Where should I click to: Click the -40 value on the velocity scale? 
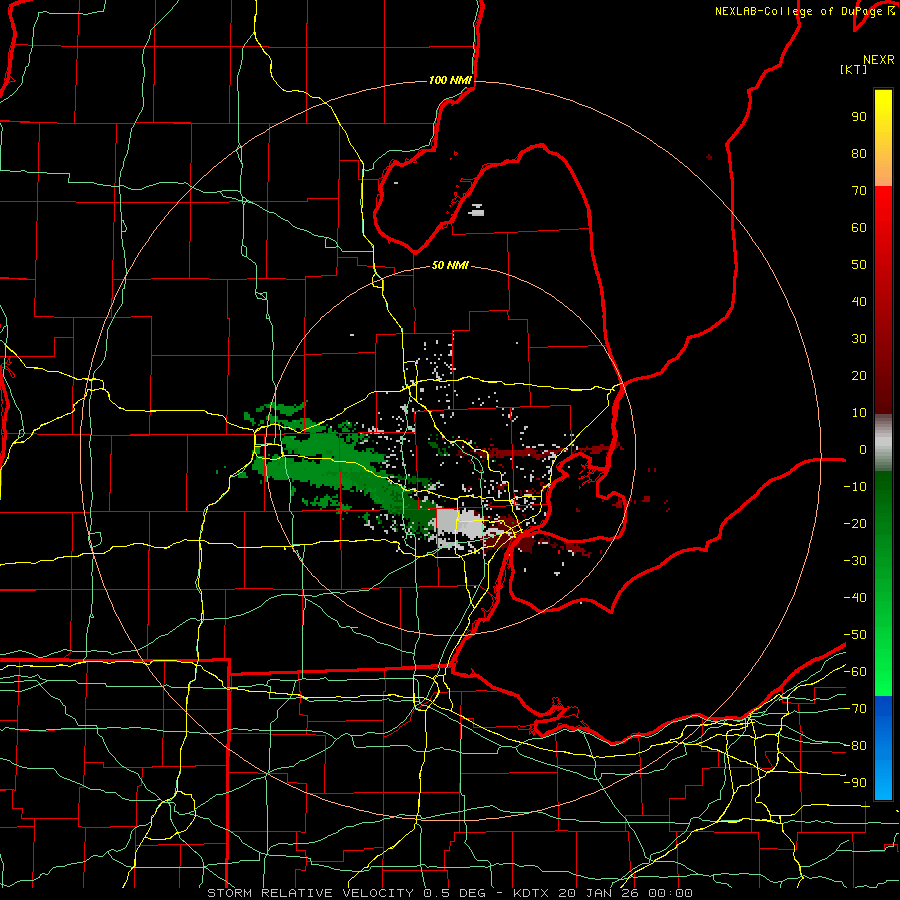pos(855,598)
